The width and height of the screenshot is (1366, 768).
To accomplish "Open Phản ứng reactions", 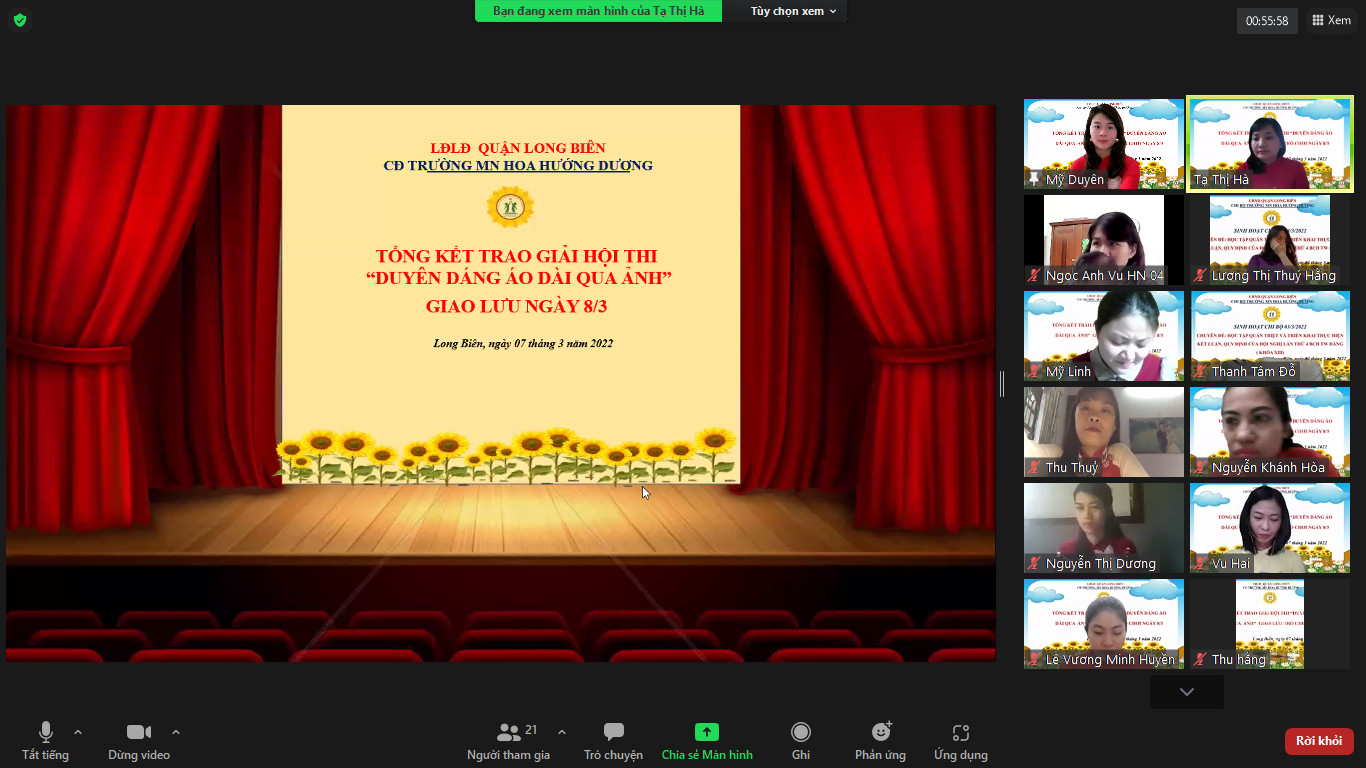I will click(880, 741).
